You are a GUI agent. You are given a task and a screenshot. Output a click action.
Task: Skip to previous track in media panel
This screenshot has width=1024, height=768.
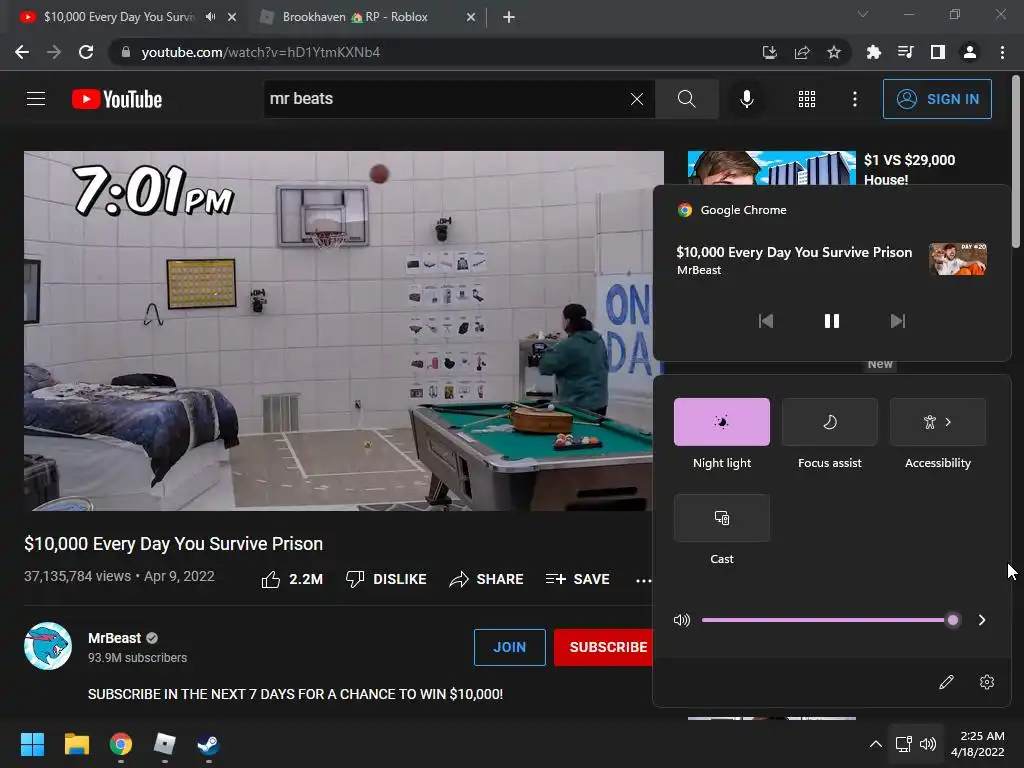765,321
